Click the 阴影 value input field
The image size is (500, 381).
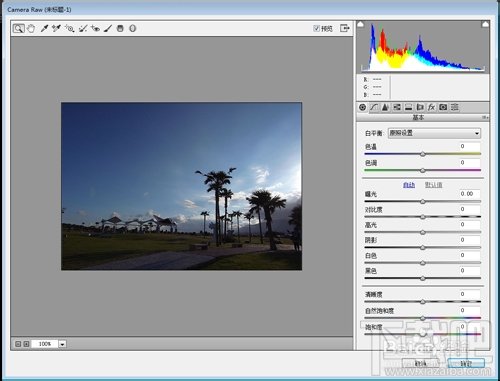click(x=470, y=240)
